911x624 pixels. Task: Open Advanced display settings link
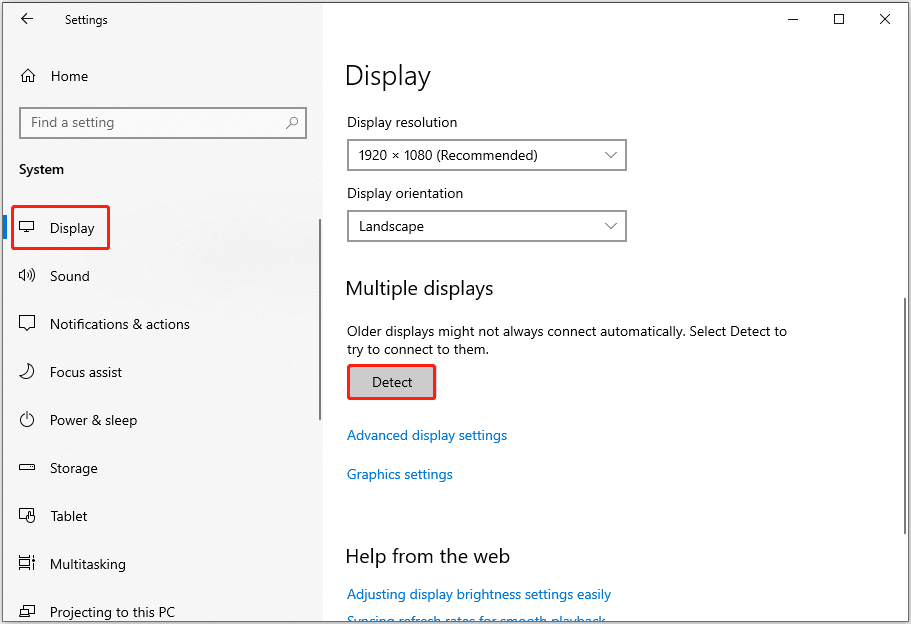(427, 435)
